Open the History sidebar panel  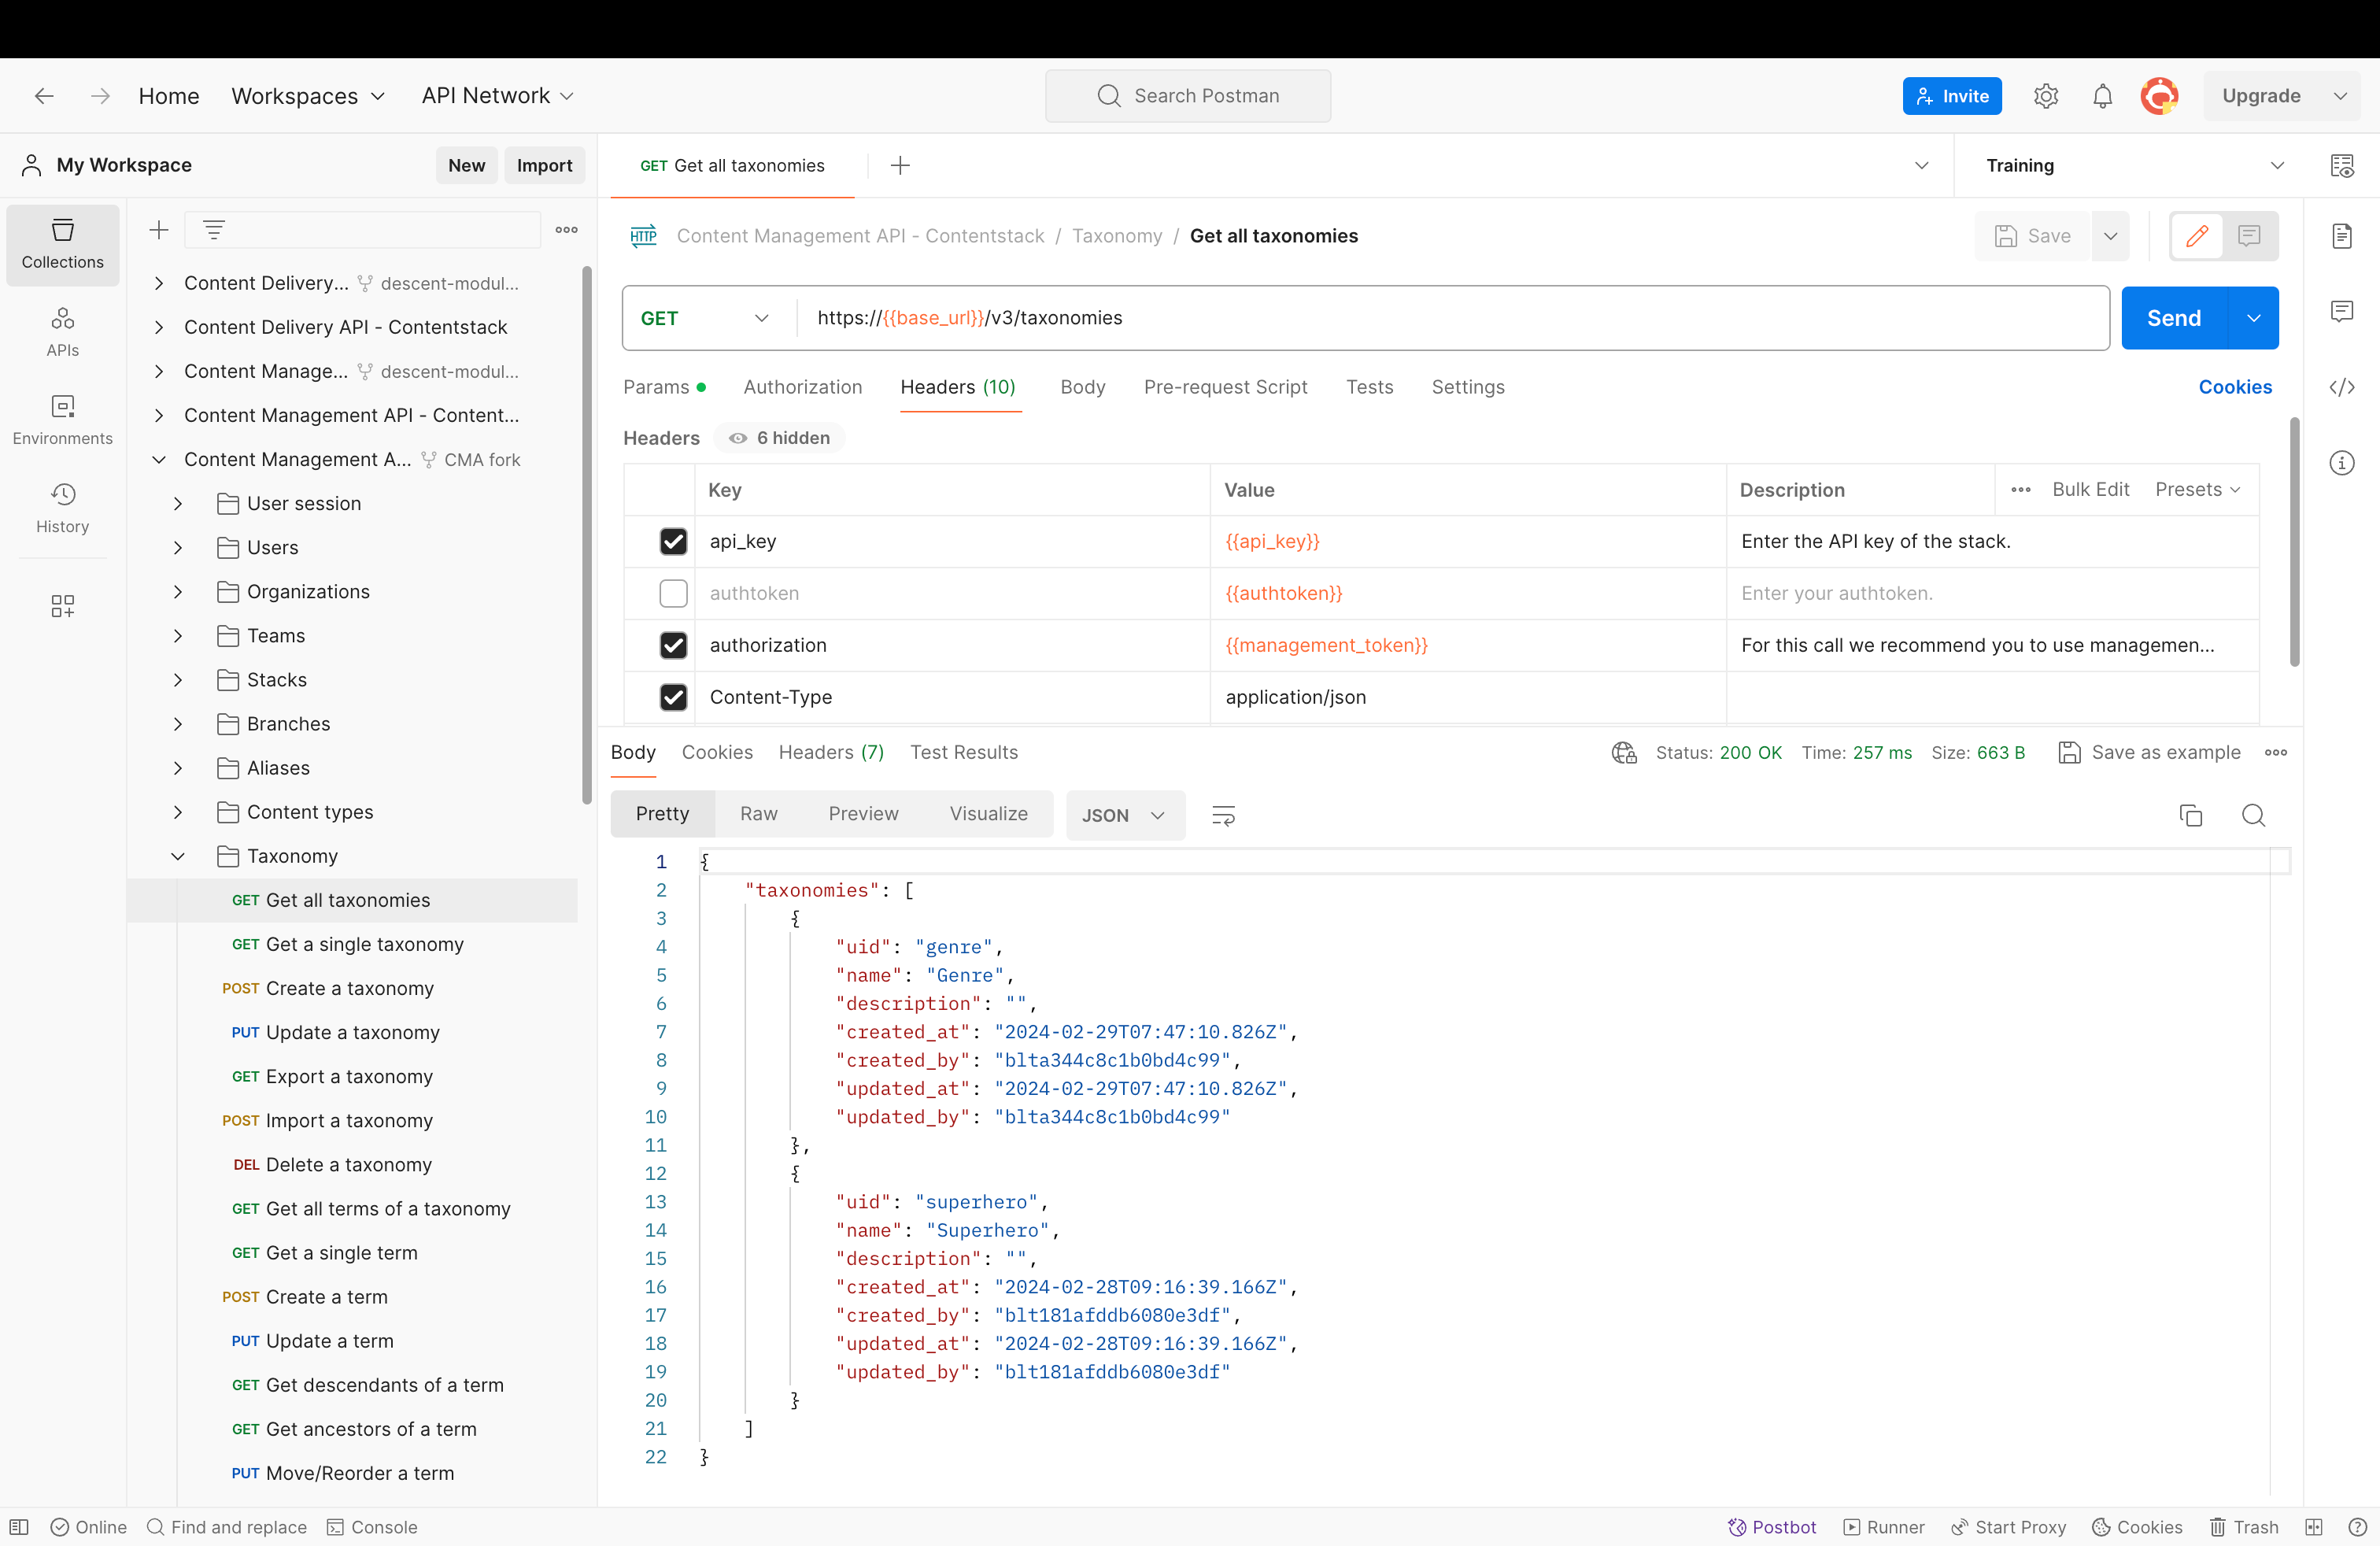pyautogui.click(x=62, y=509)
